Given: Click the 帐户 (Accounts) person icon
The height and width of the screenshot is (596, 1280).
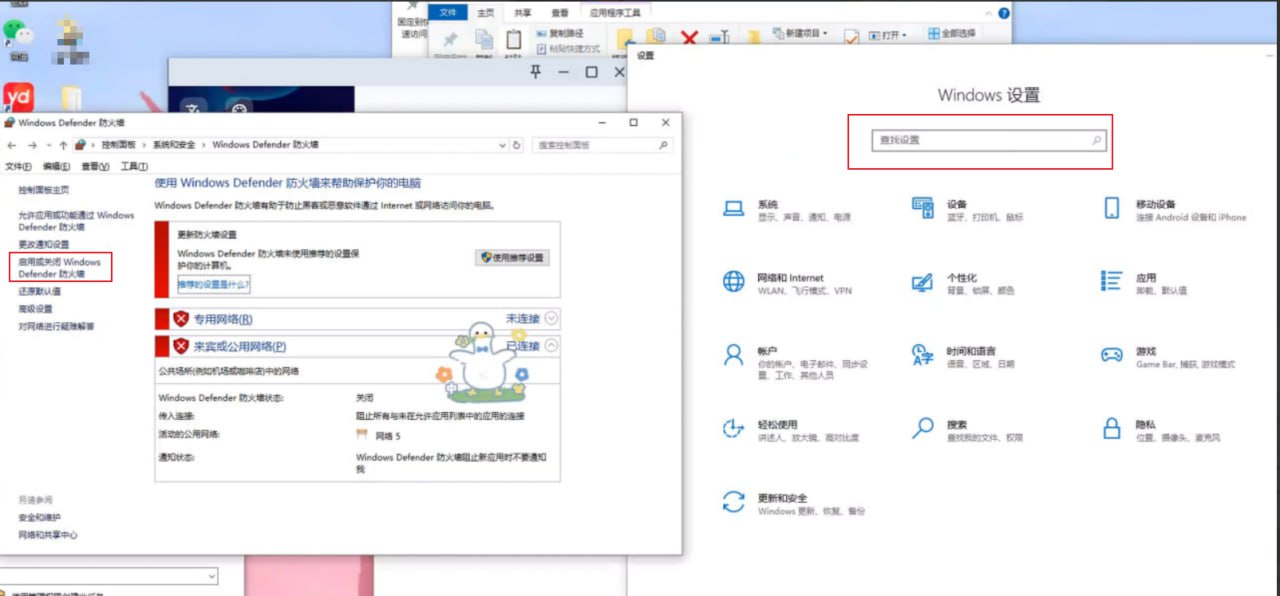Looking at the screenshot, I should pos(733,356).
